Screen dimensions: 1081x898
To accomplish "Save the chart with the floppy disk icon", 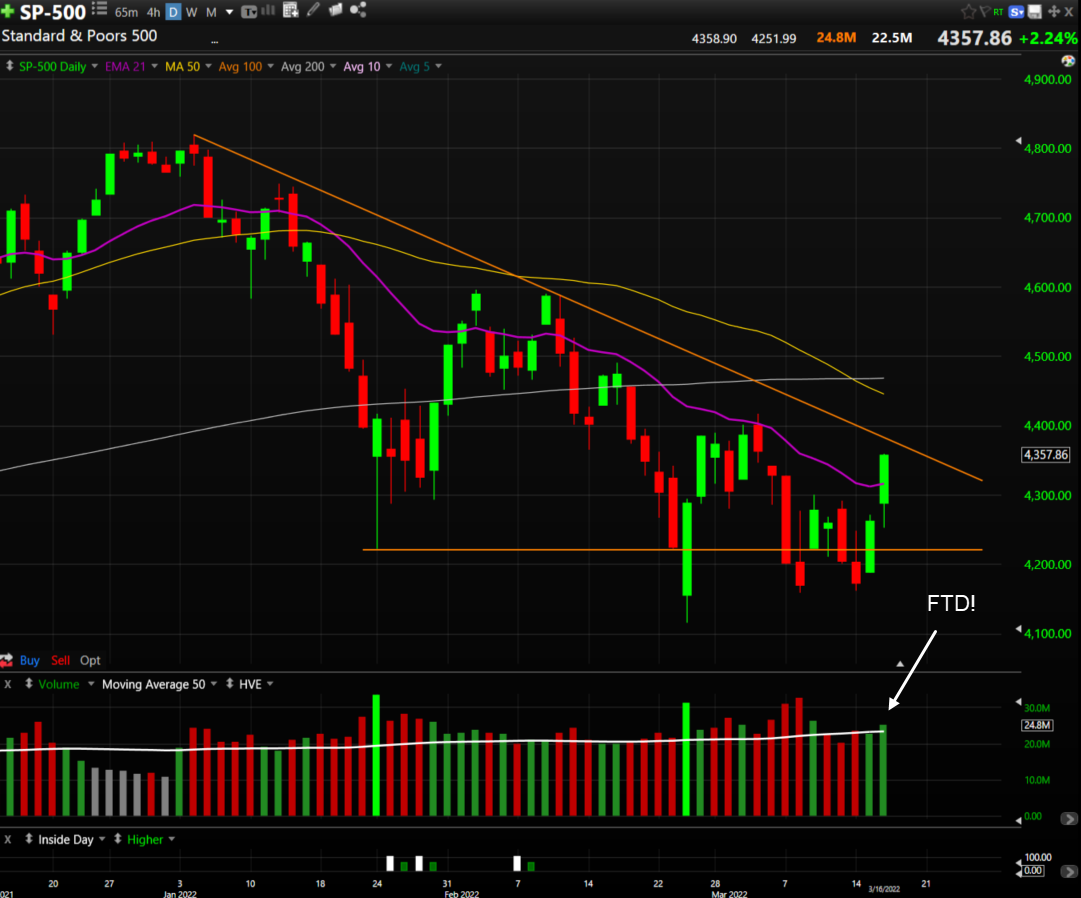I will coord(1035,12).
